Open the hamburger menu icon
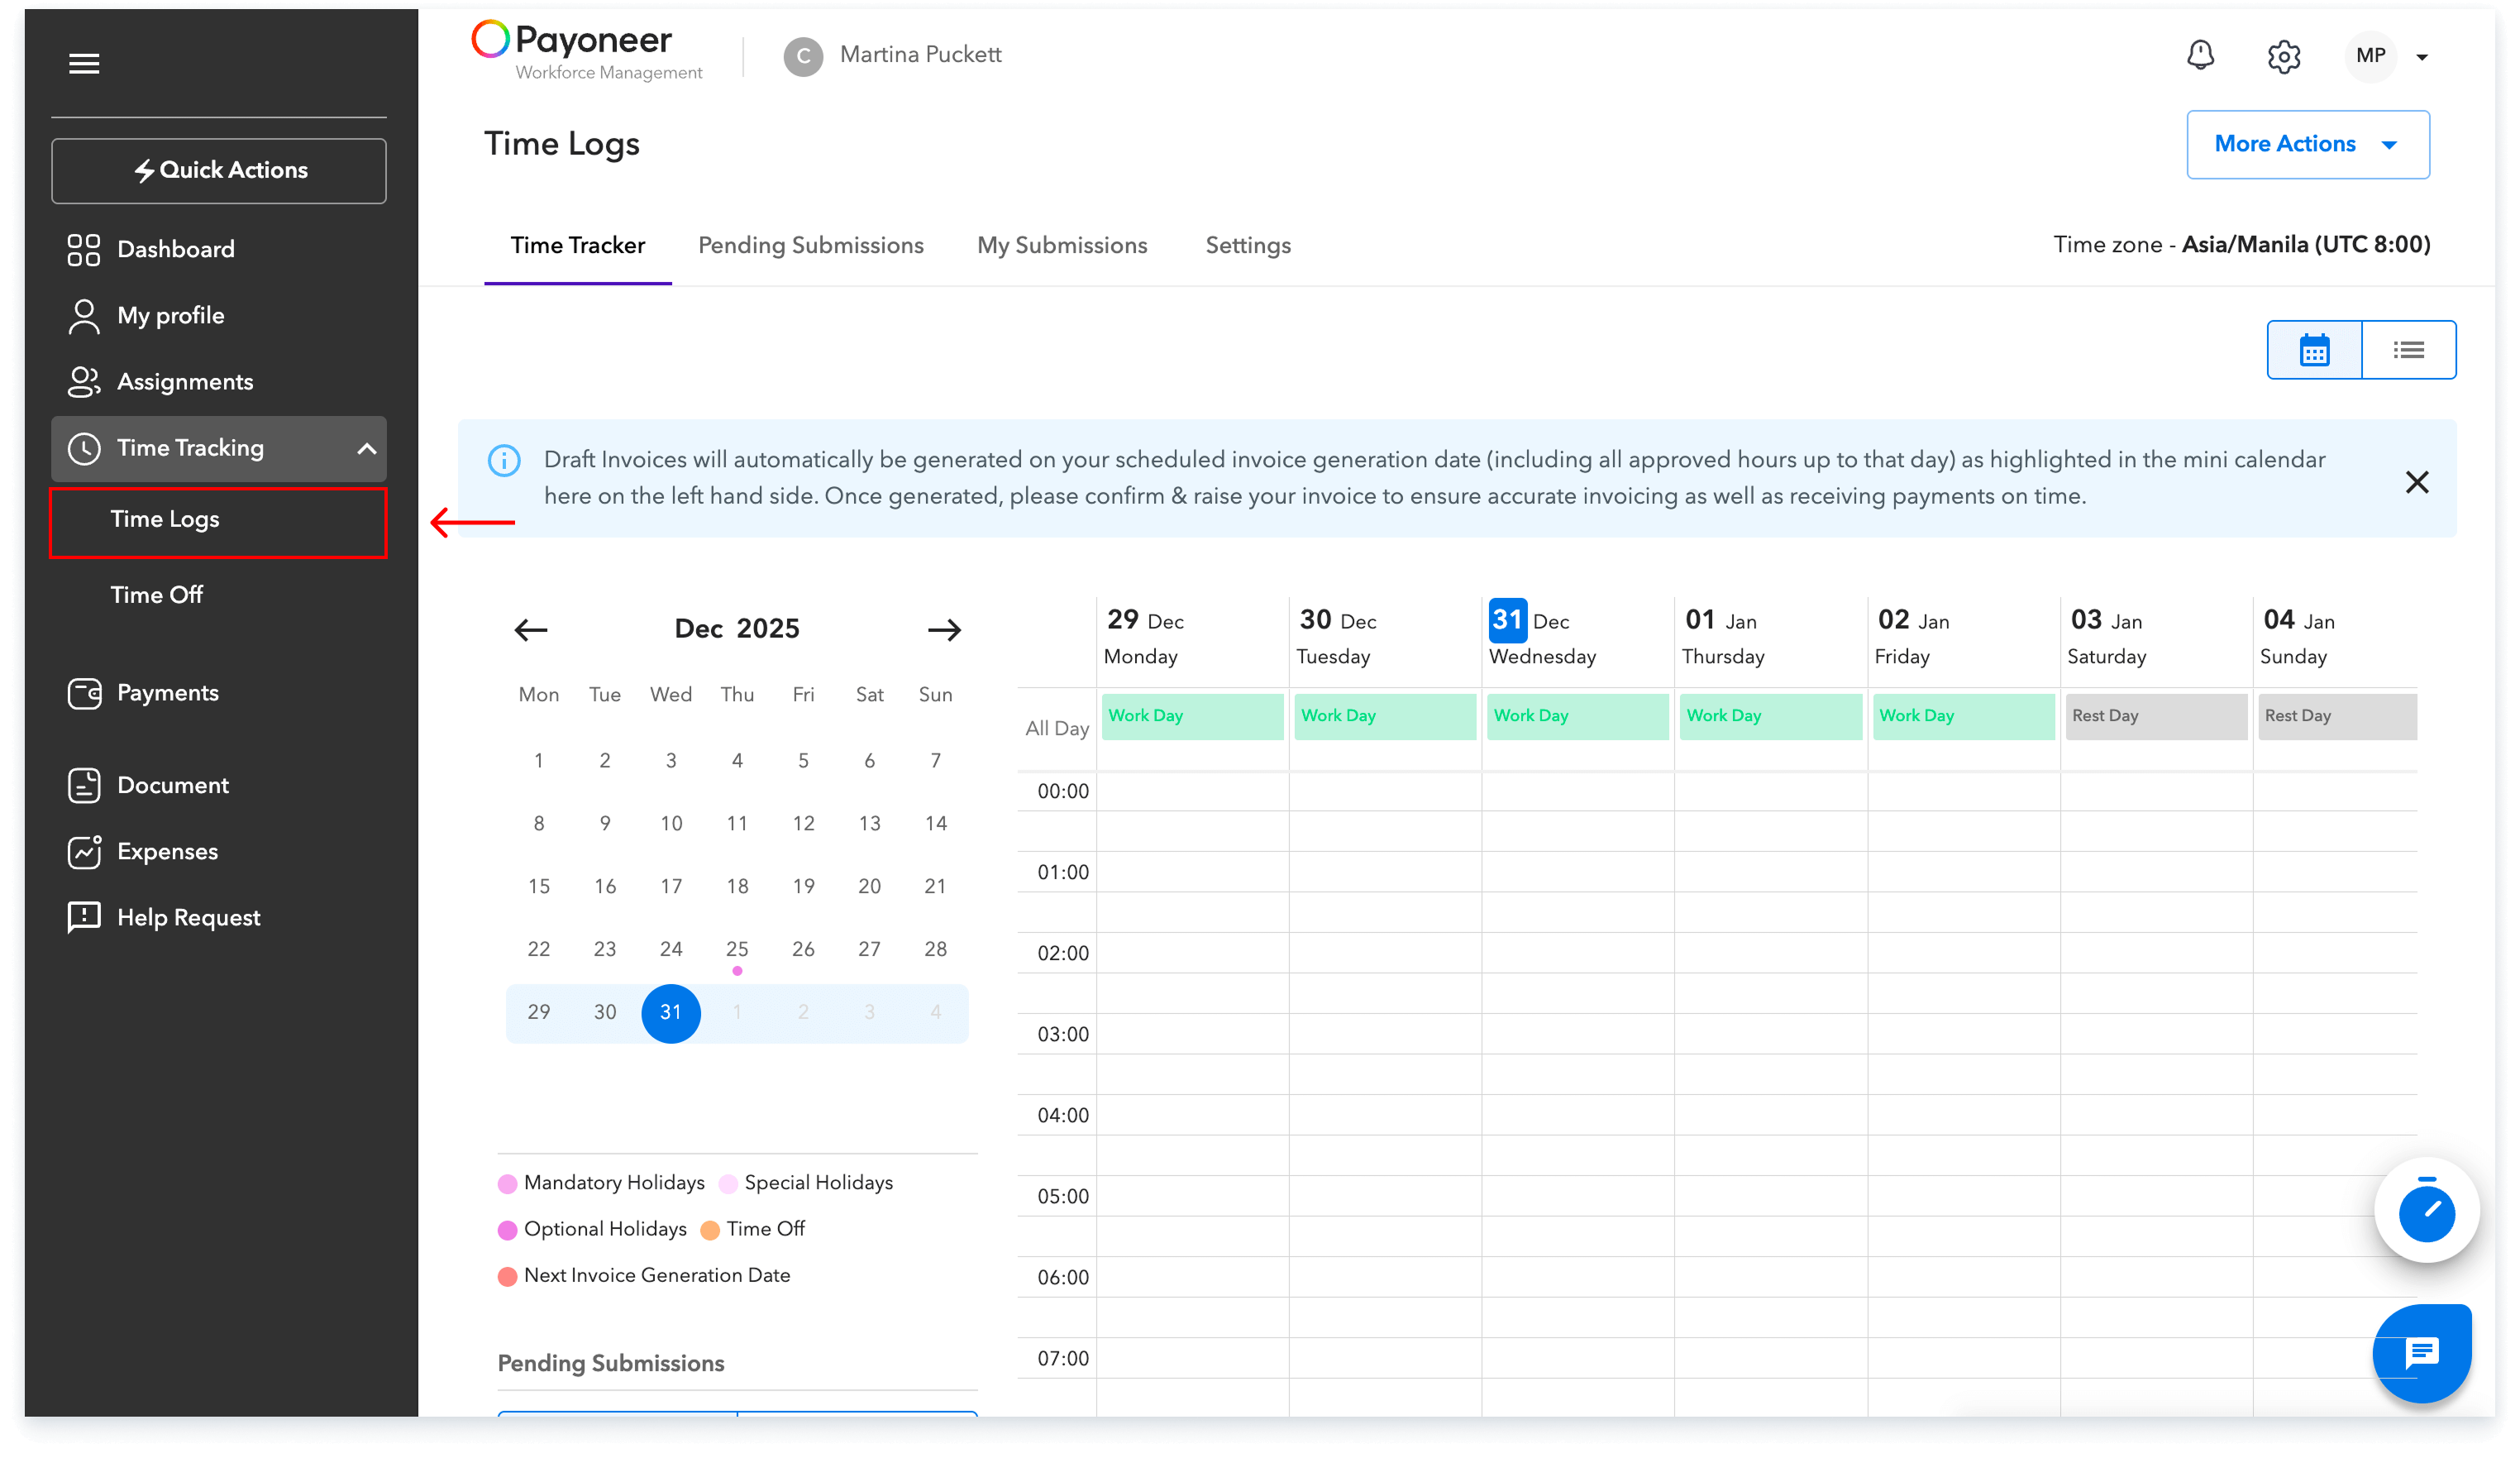This screenshot has height=1458, width=2520. coord(84,64)
